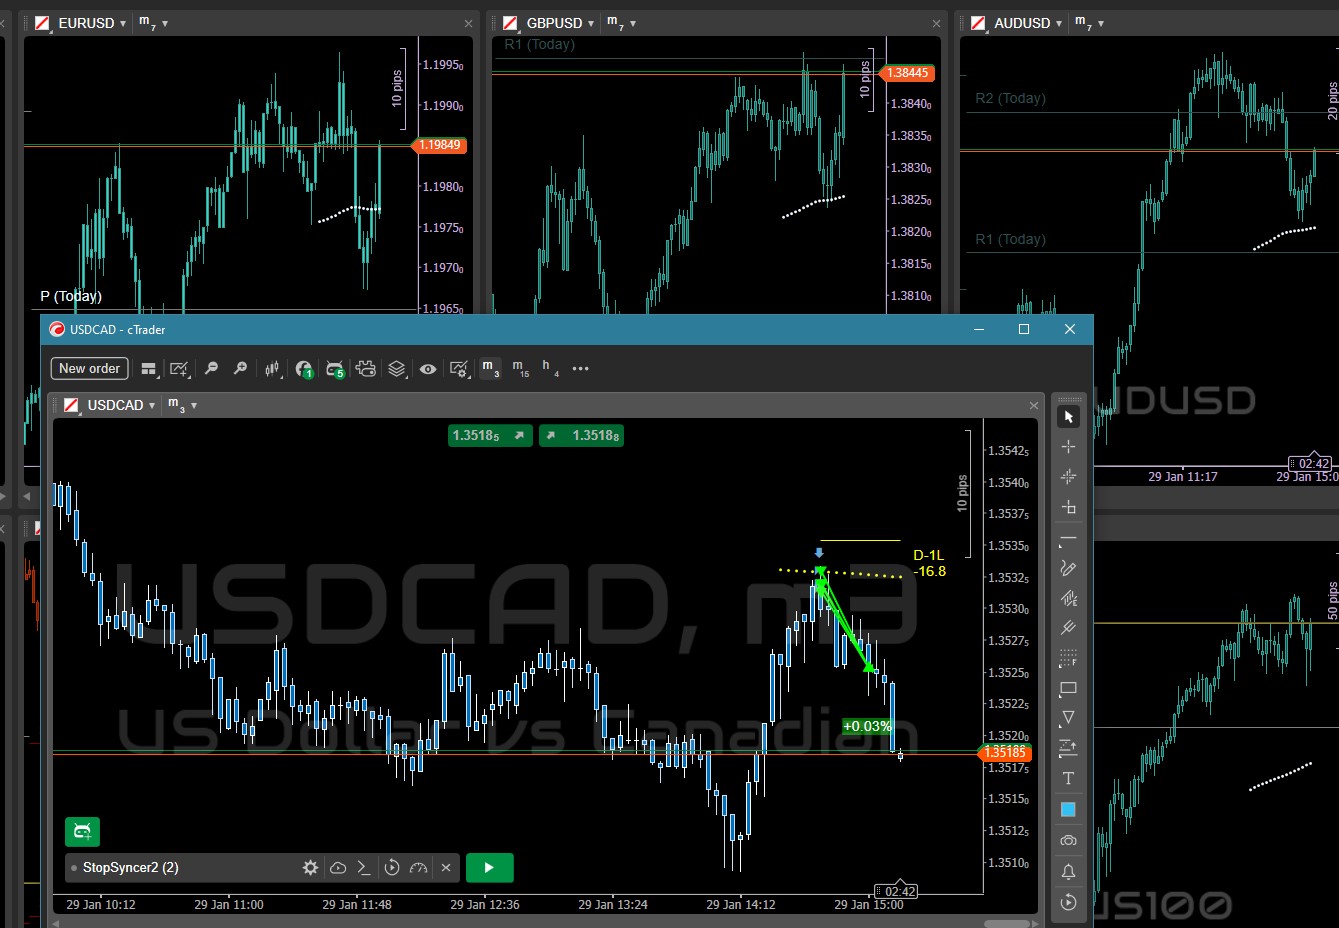Switch to the m15 timeframe
The height and width of the screenshot is (928, 1339).
520,369
